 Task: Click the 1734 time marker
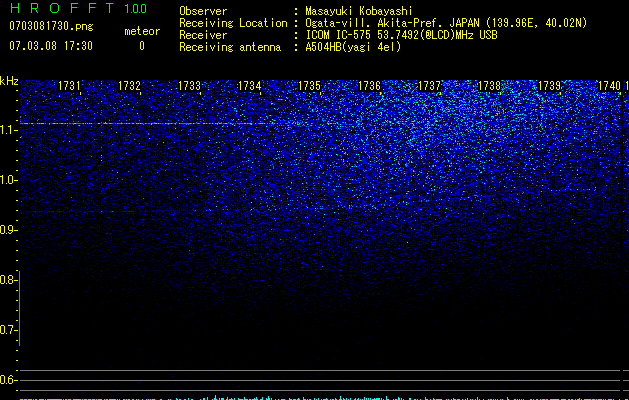[x=250, y=86]
